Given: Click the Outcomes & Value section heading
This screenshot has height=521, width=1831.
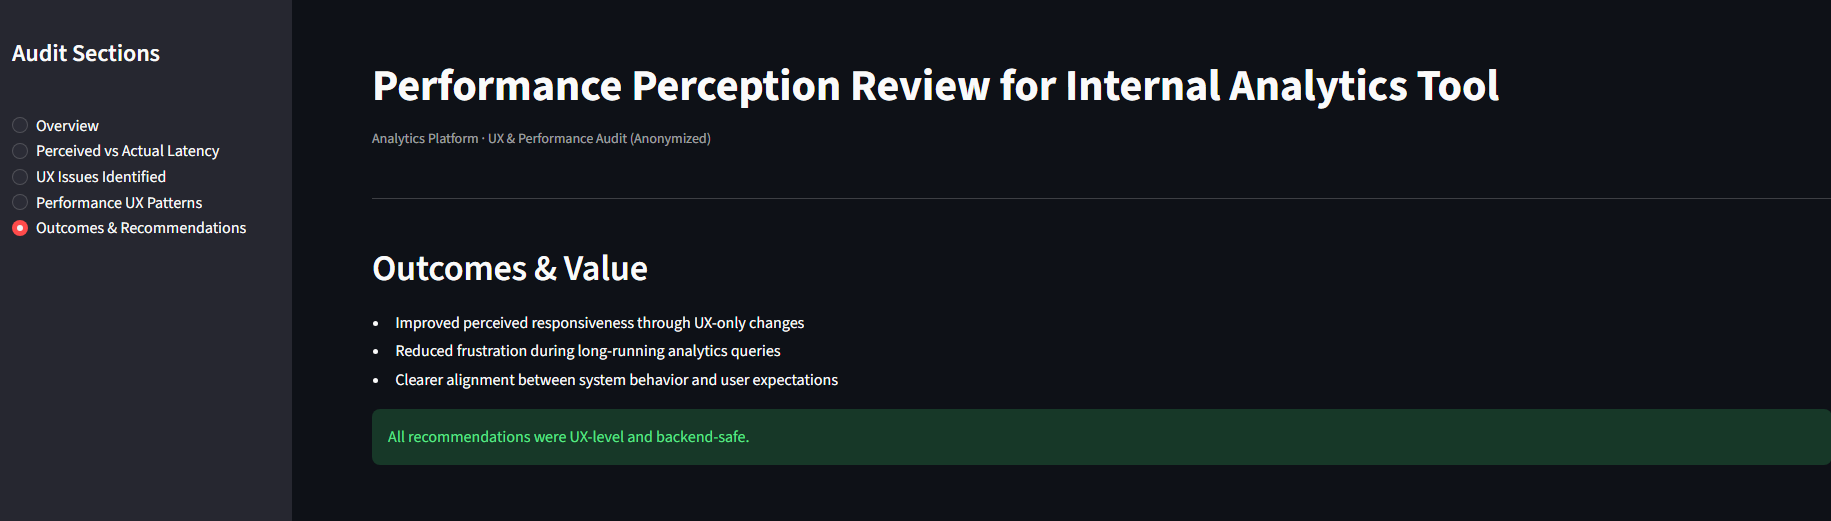Looking at the screenshot, I should [510, 268].
